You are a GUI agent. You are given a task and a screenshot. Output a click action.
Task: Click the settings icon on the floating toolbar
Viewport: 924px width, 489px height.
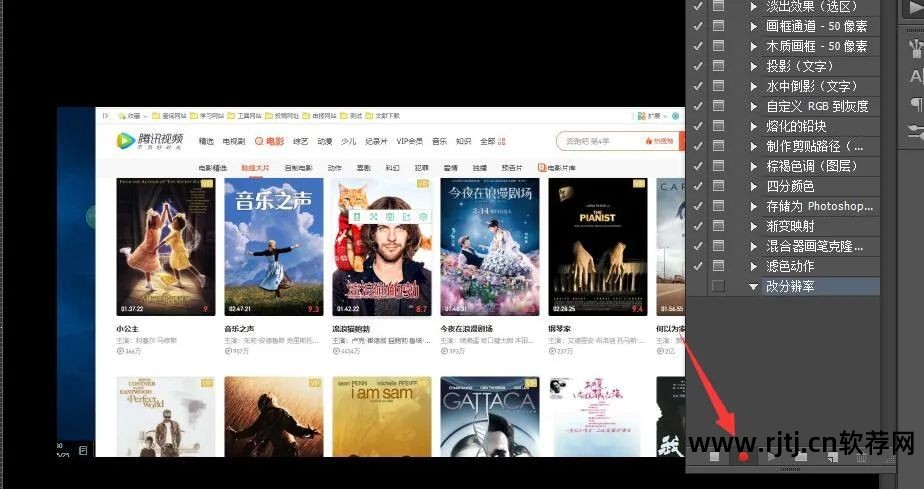423,217
